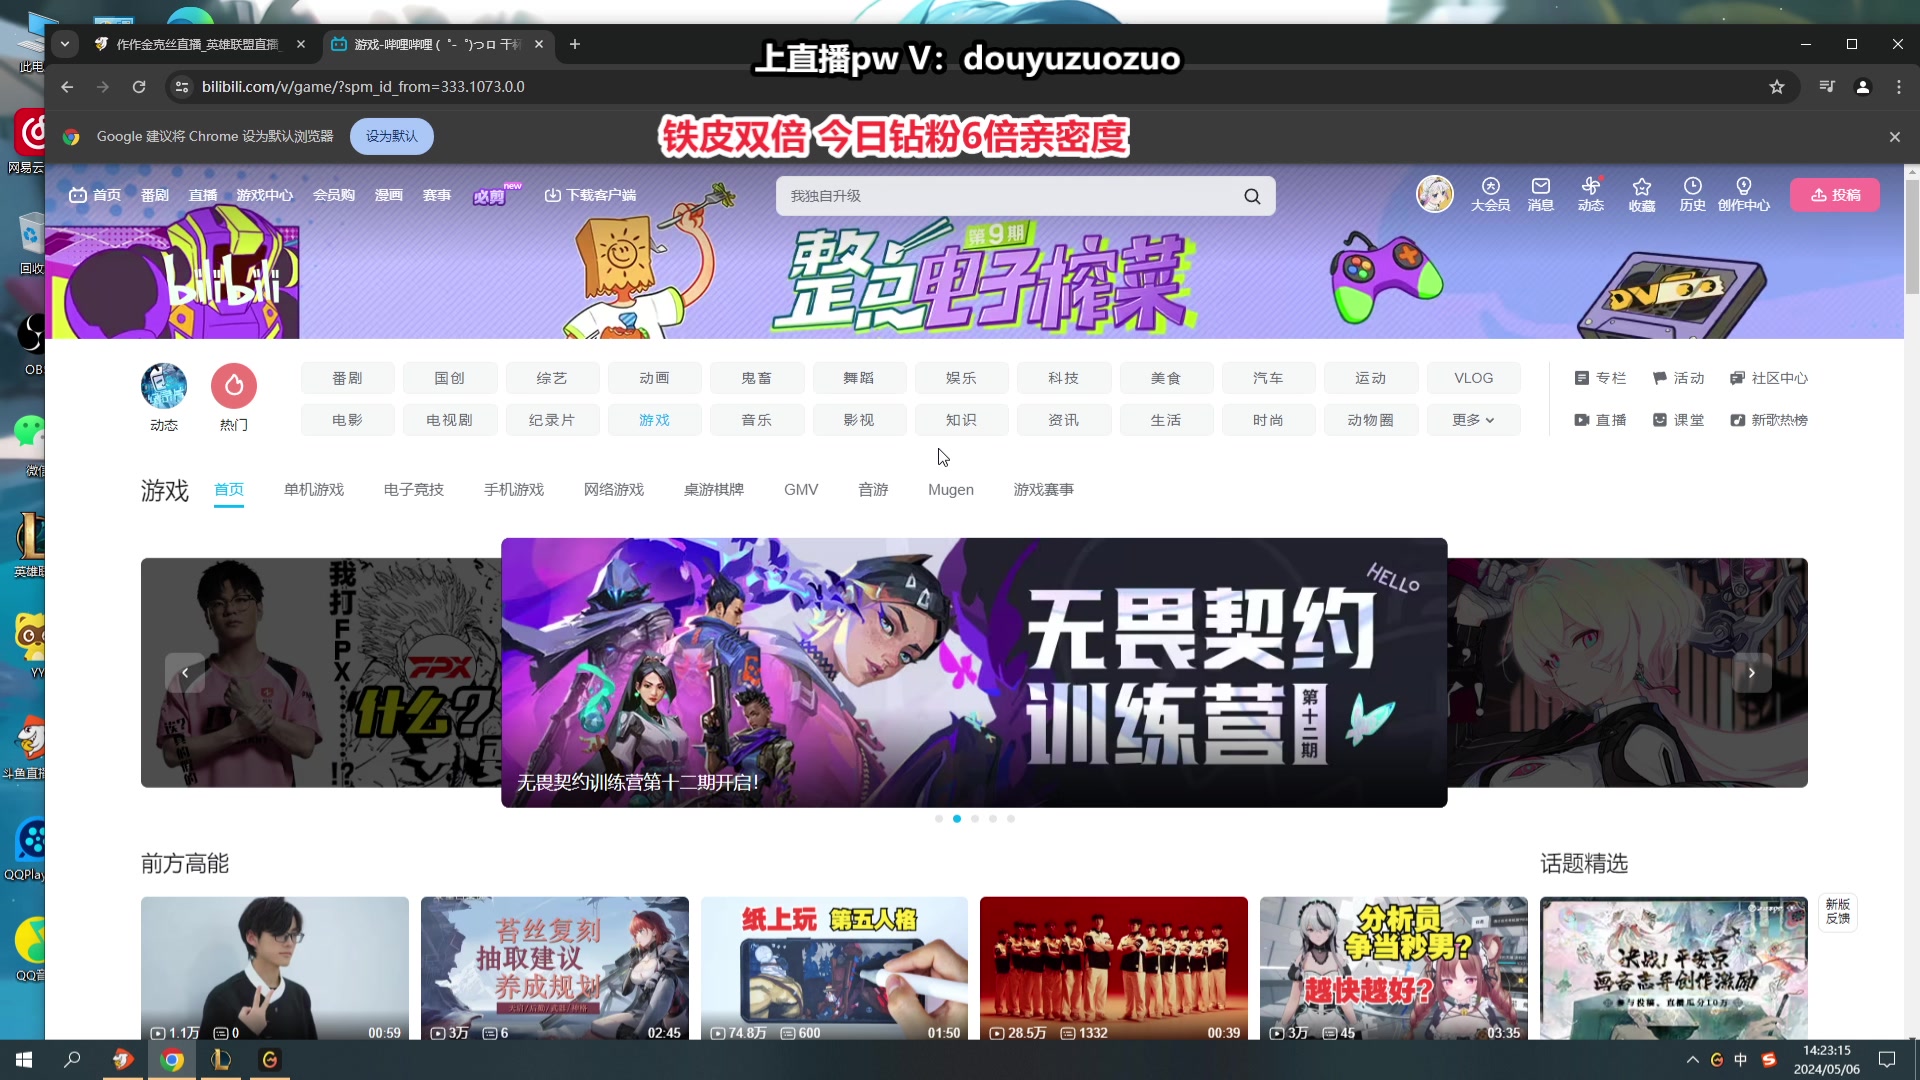Image resolution: width=1920 pixels, height=1080 pixels.
Task: Bookmark page with Chrome star icon
Action: click(x=1777, y=87)
